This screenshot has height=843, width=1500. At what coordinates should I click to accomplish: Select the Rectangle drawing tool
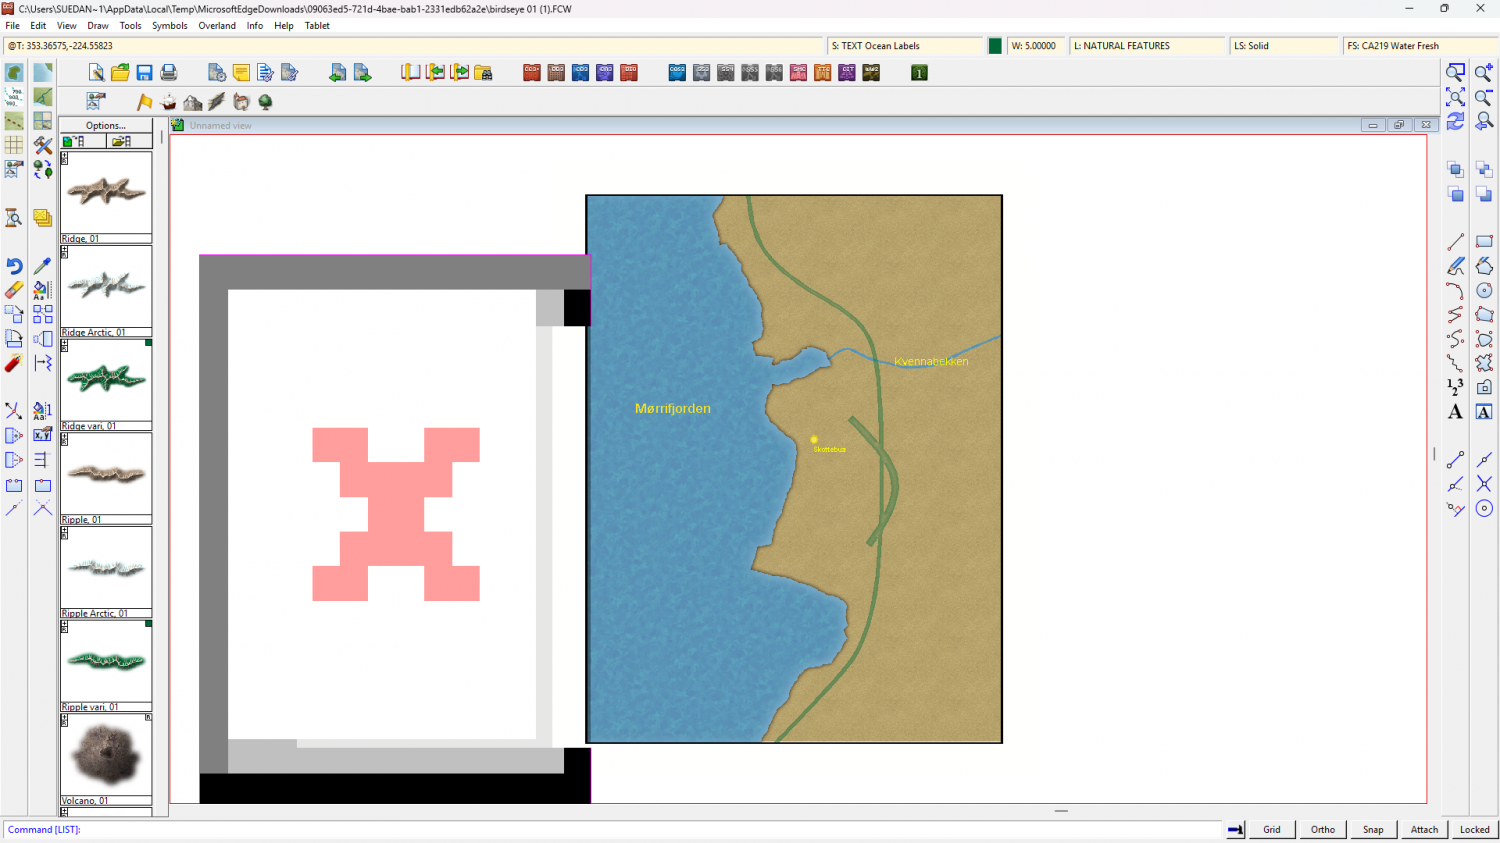pos(1484,241)
